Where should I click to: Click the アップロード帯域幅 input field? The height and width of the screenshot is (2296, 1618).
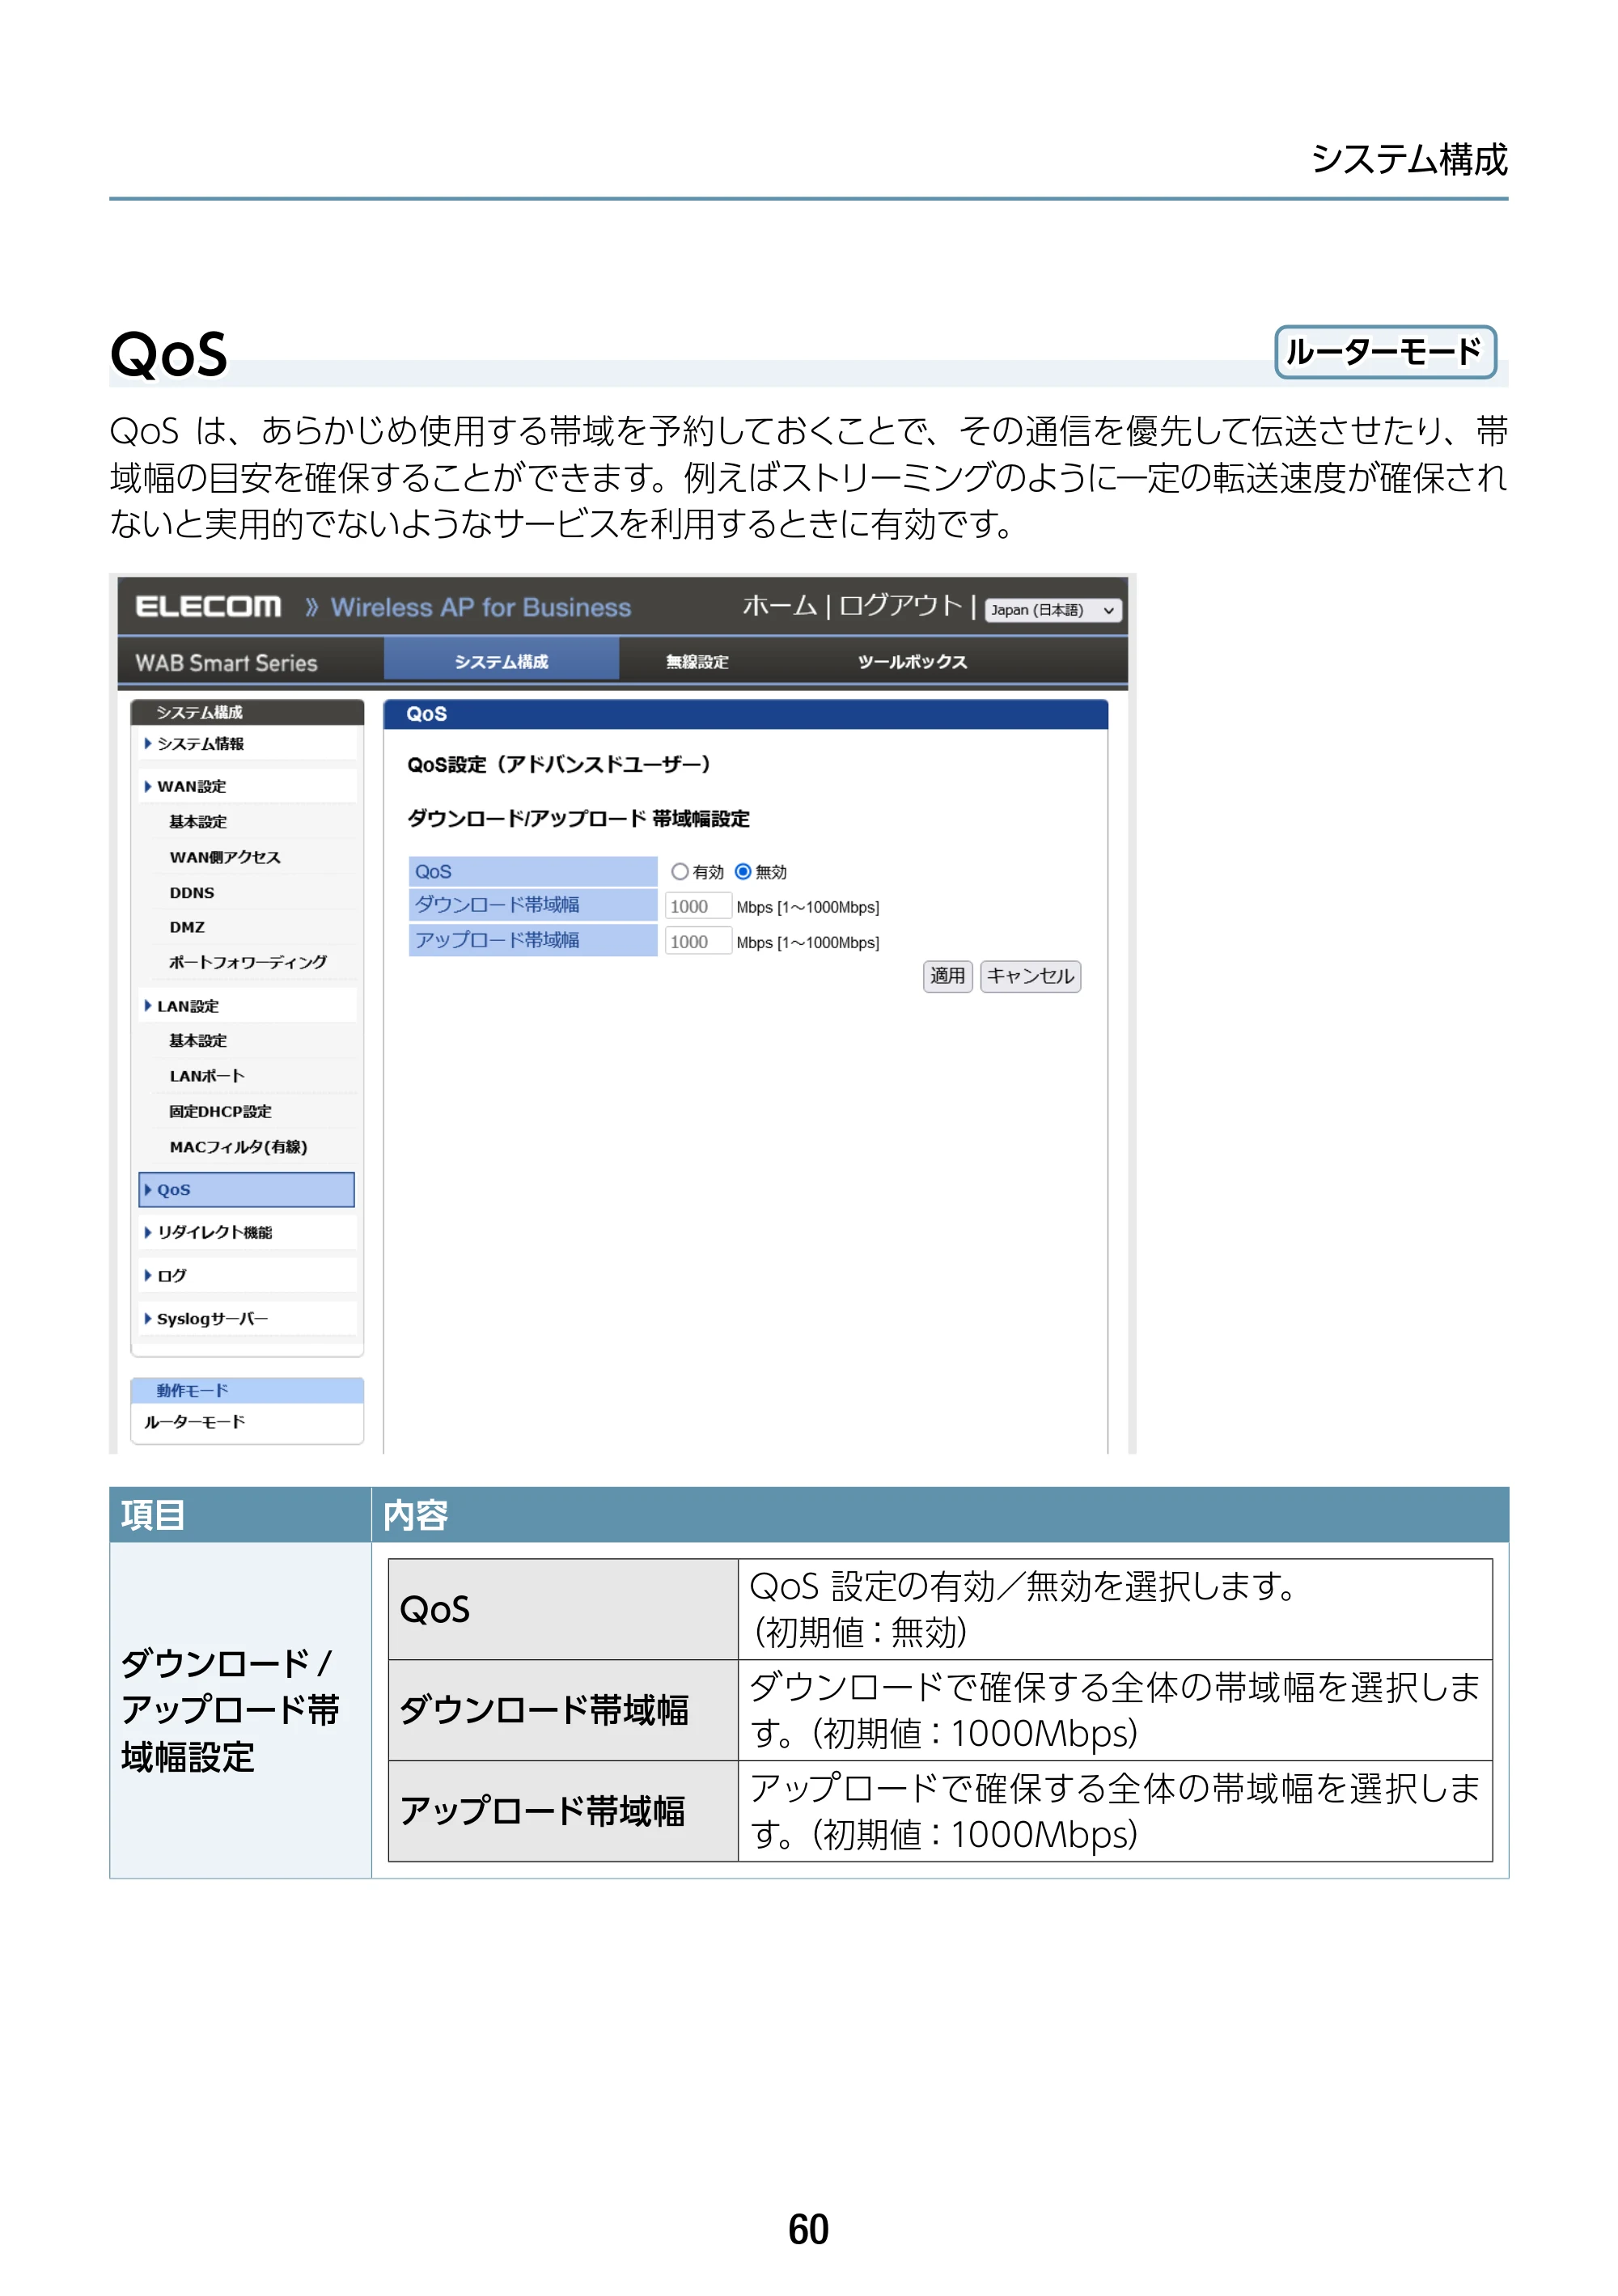698,941
